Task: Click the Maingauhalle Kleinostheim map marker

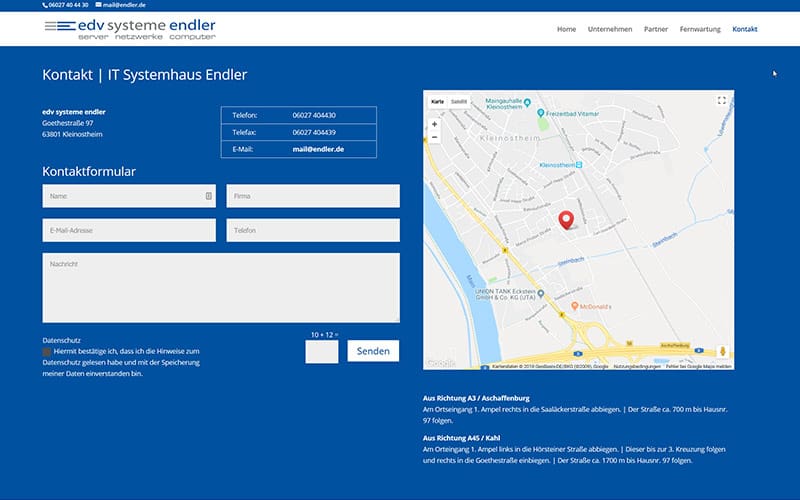Action: tap(528, 102)
